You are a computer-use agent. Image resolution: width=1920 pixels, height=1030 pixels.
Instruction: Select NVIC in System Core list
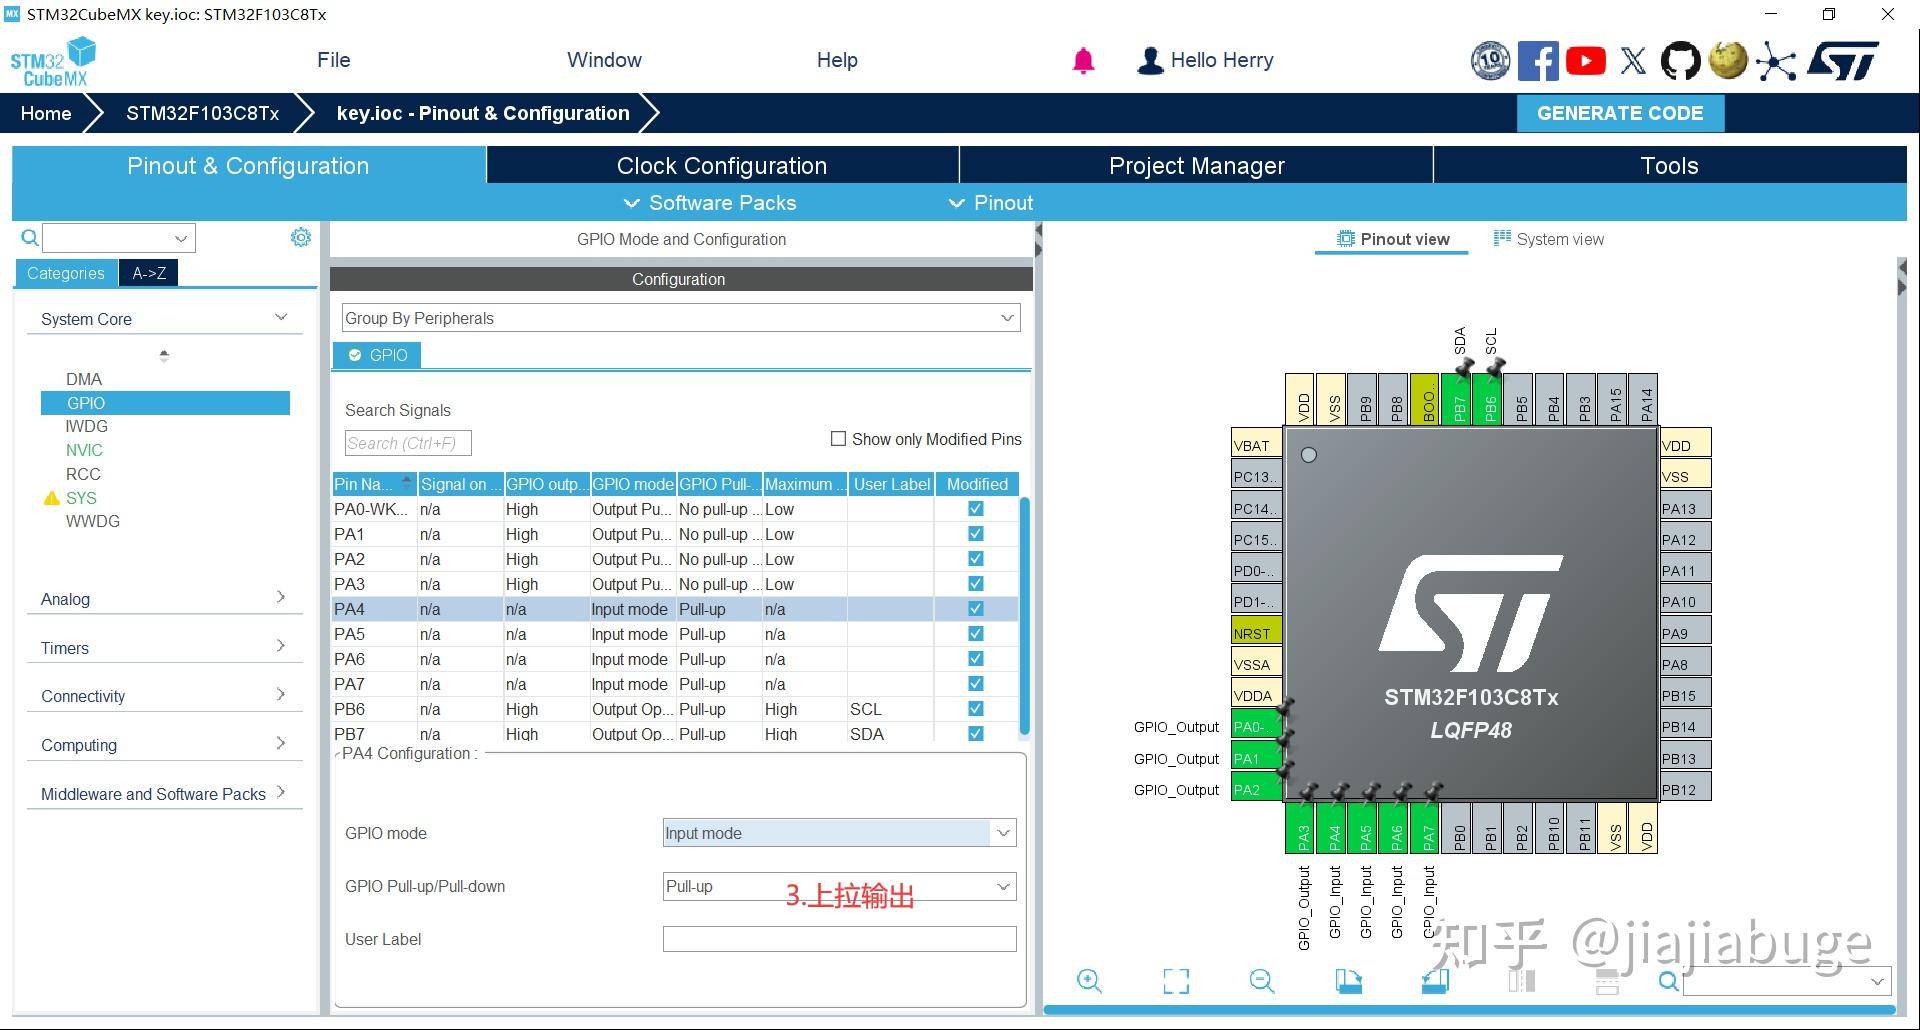84,450
